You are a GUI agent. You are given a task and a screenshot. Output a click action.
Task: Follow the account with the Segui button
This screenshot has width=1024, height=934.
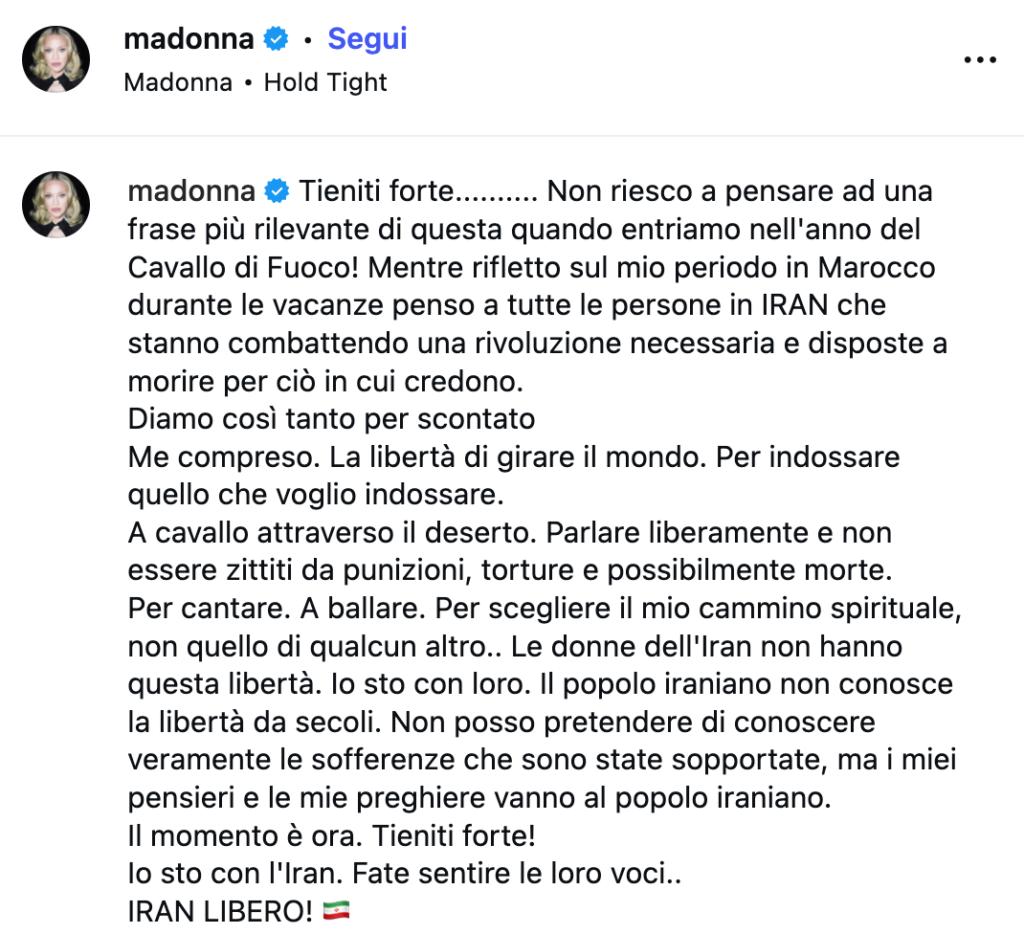[x=367, y=39]
